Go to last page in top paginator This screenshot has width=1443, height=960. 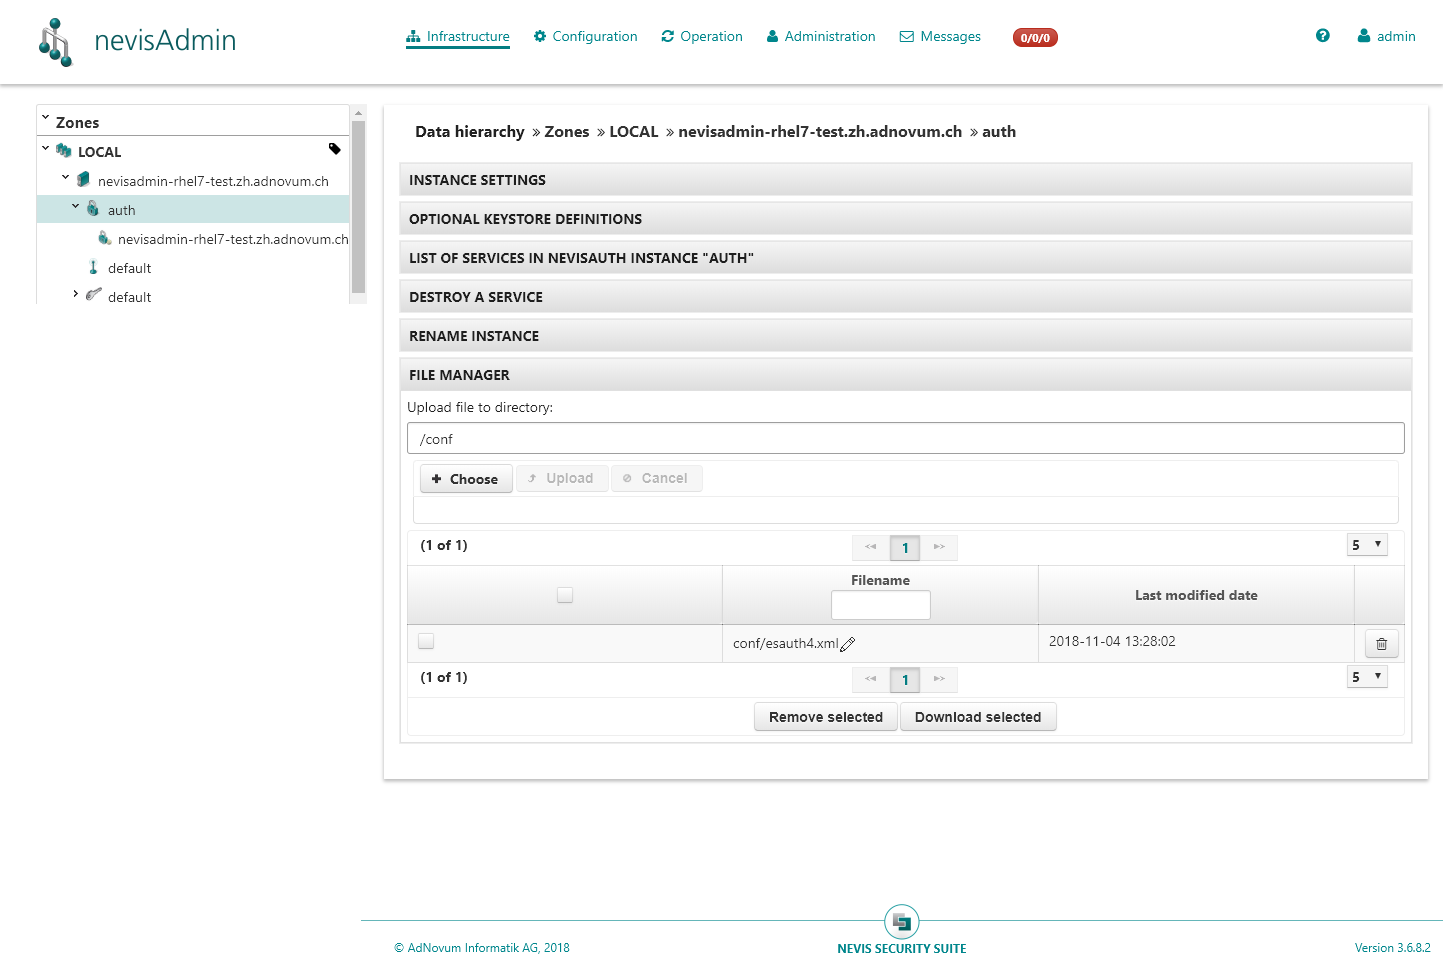939,547
